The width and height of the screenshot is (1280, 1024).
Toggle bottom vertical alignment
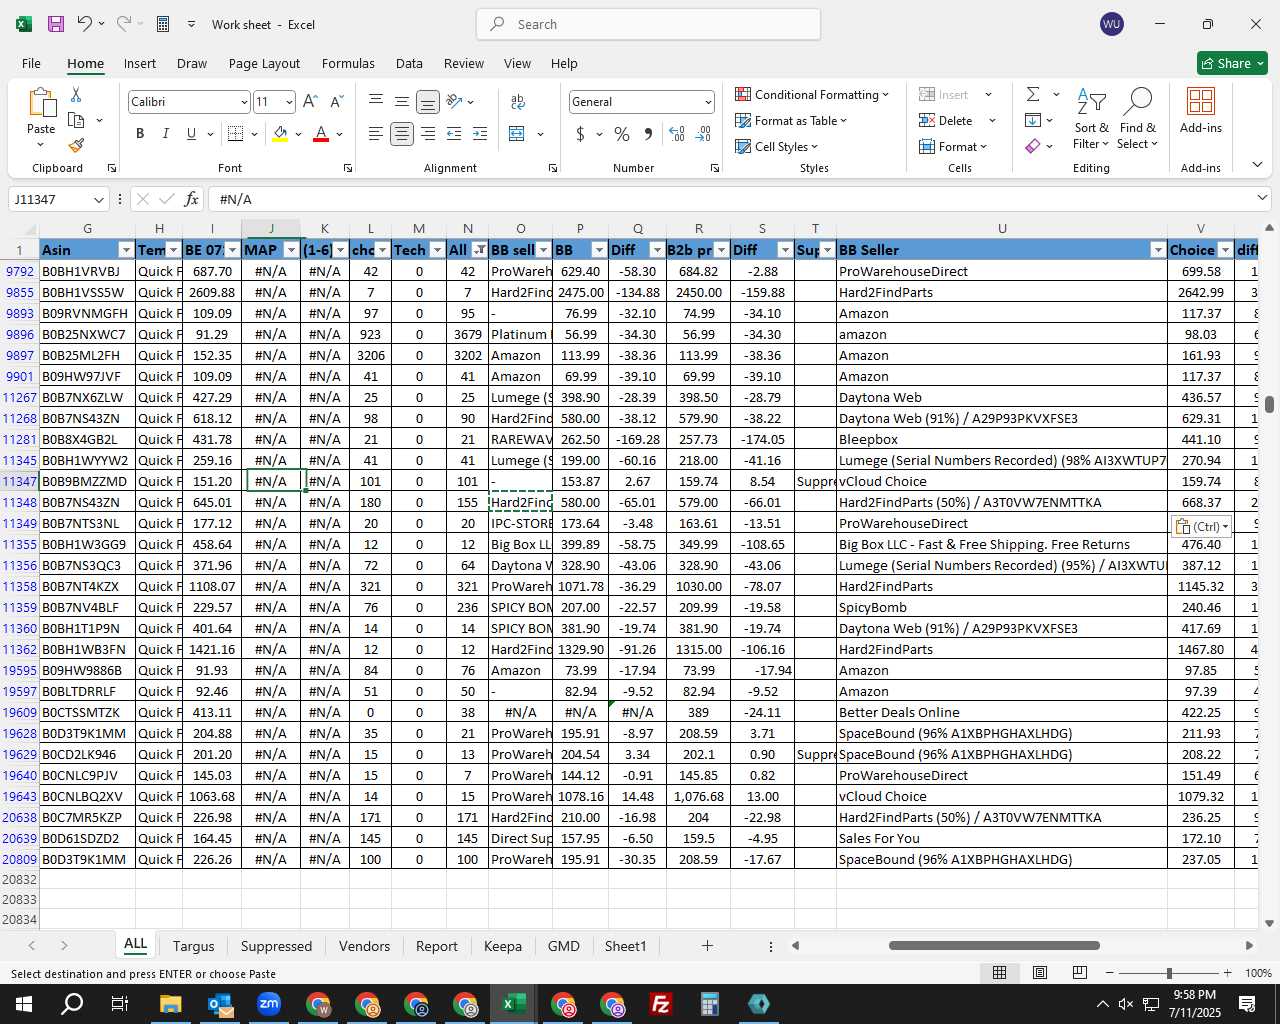pyautogui.click(x=428, y=101)
